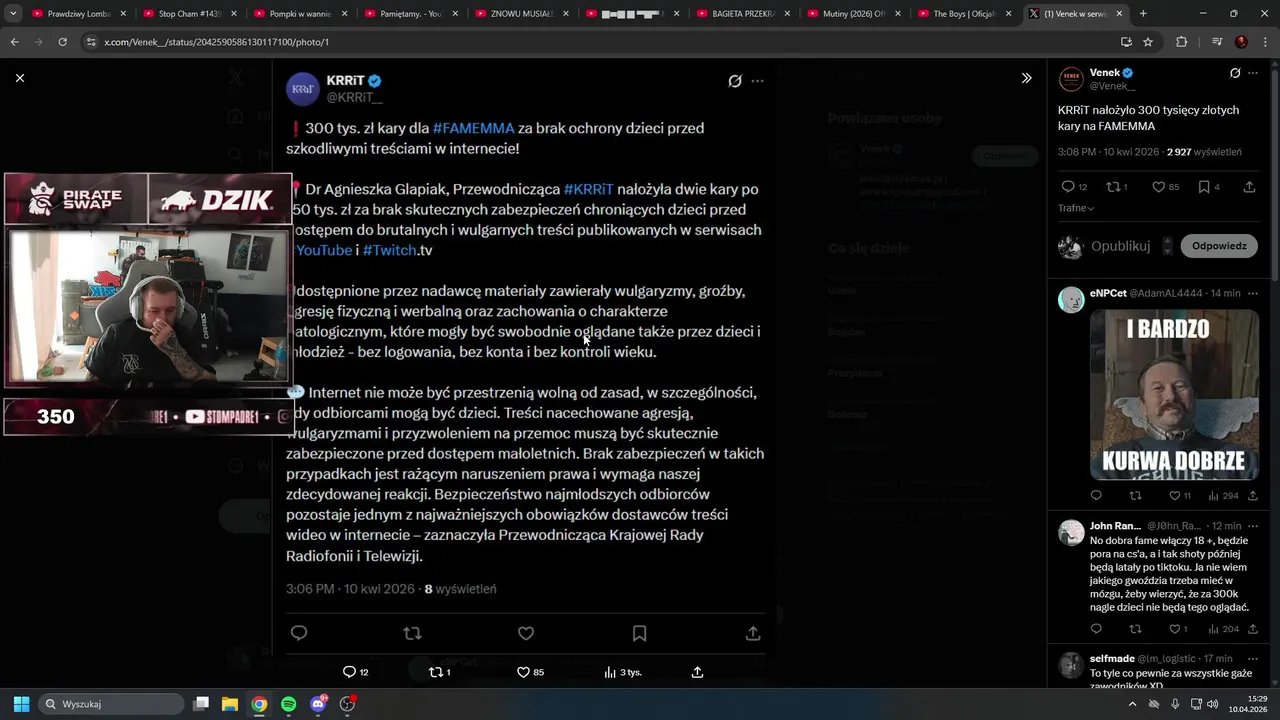Reply to eNPCet's meme comment
The image size is (1280, 720).
coord(1096,495)
